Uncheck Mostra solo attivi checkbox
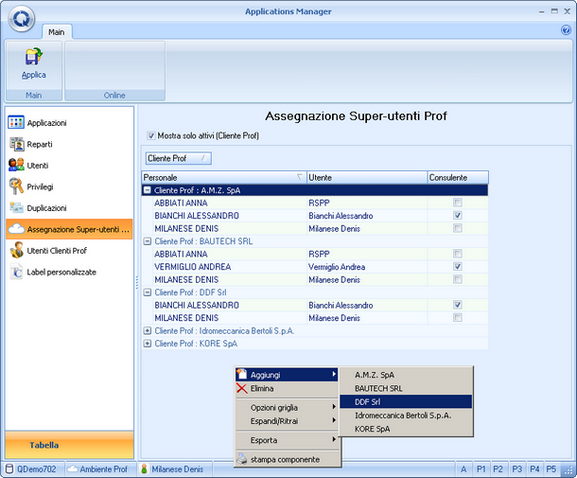577x478 pixels. click(151, 136)
